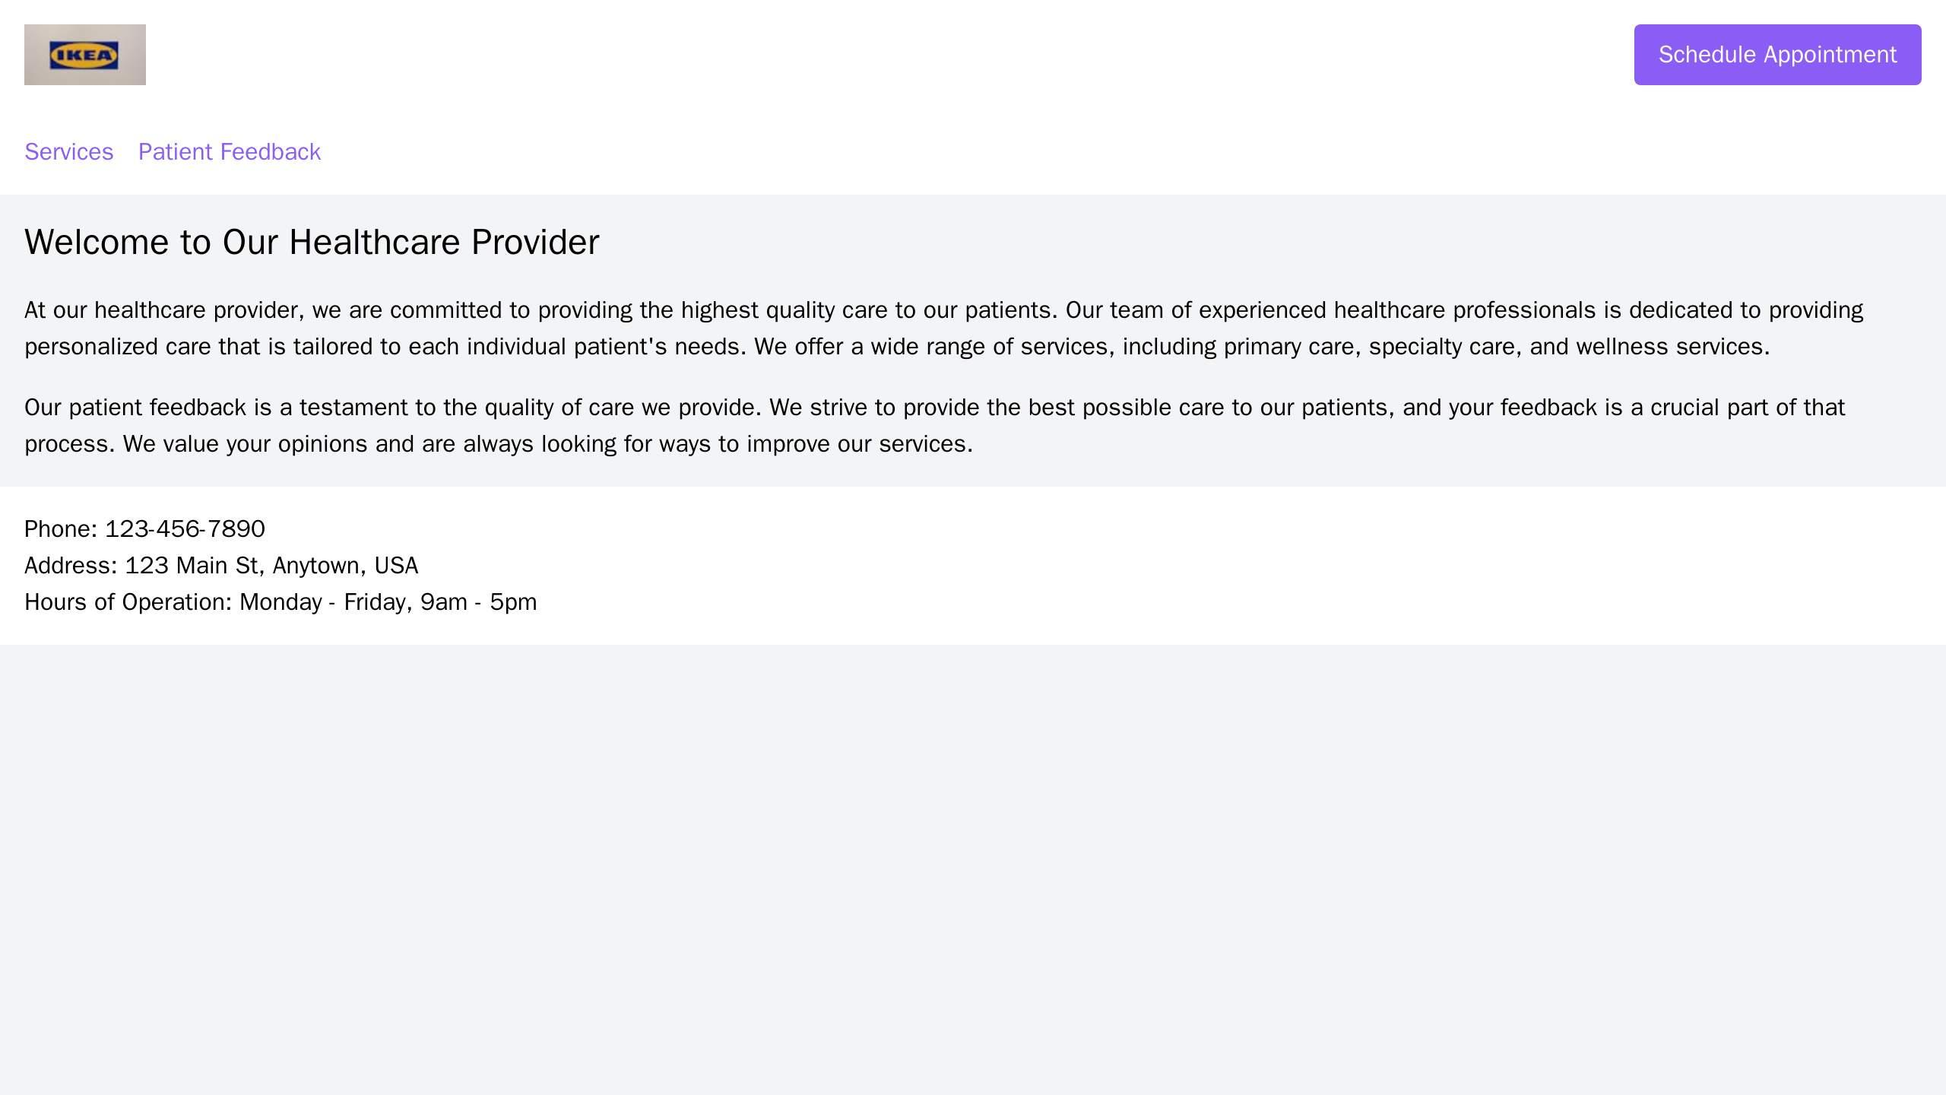This screenshot has width=1946, height=1095.
Task: Click the Patient Feedback navigation link
Action: (230, 150)
